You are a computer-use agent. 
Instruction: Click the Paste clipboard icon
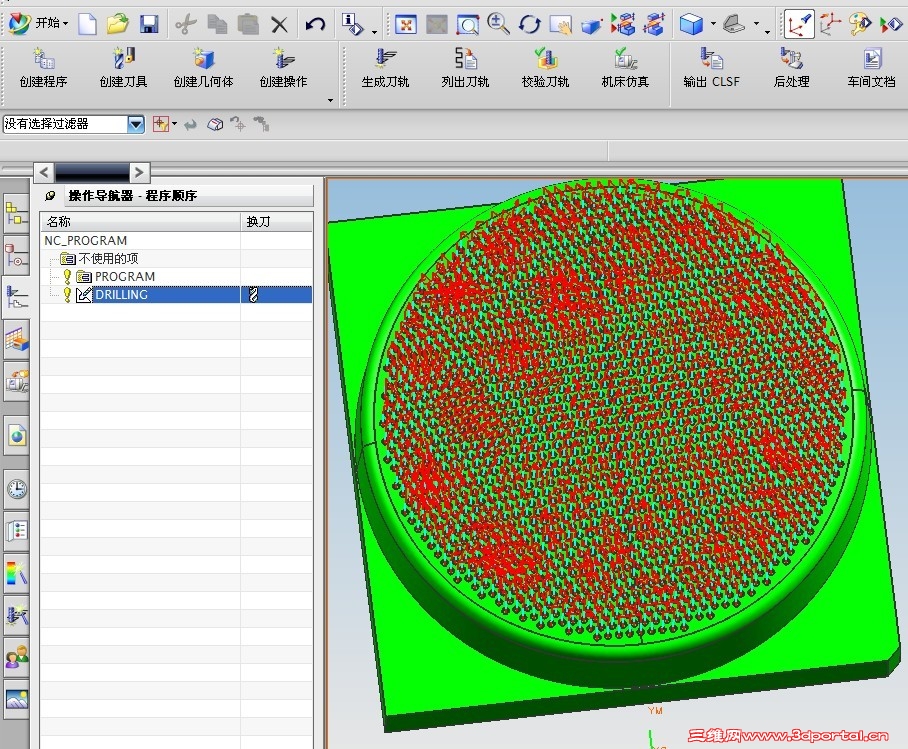click(x=248, y=24)
